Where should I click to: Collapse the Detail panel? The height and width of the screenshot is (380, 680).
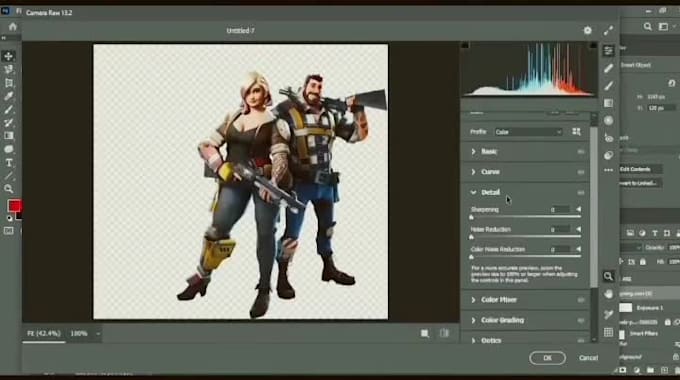[474, 192]
